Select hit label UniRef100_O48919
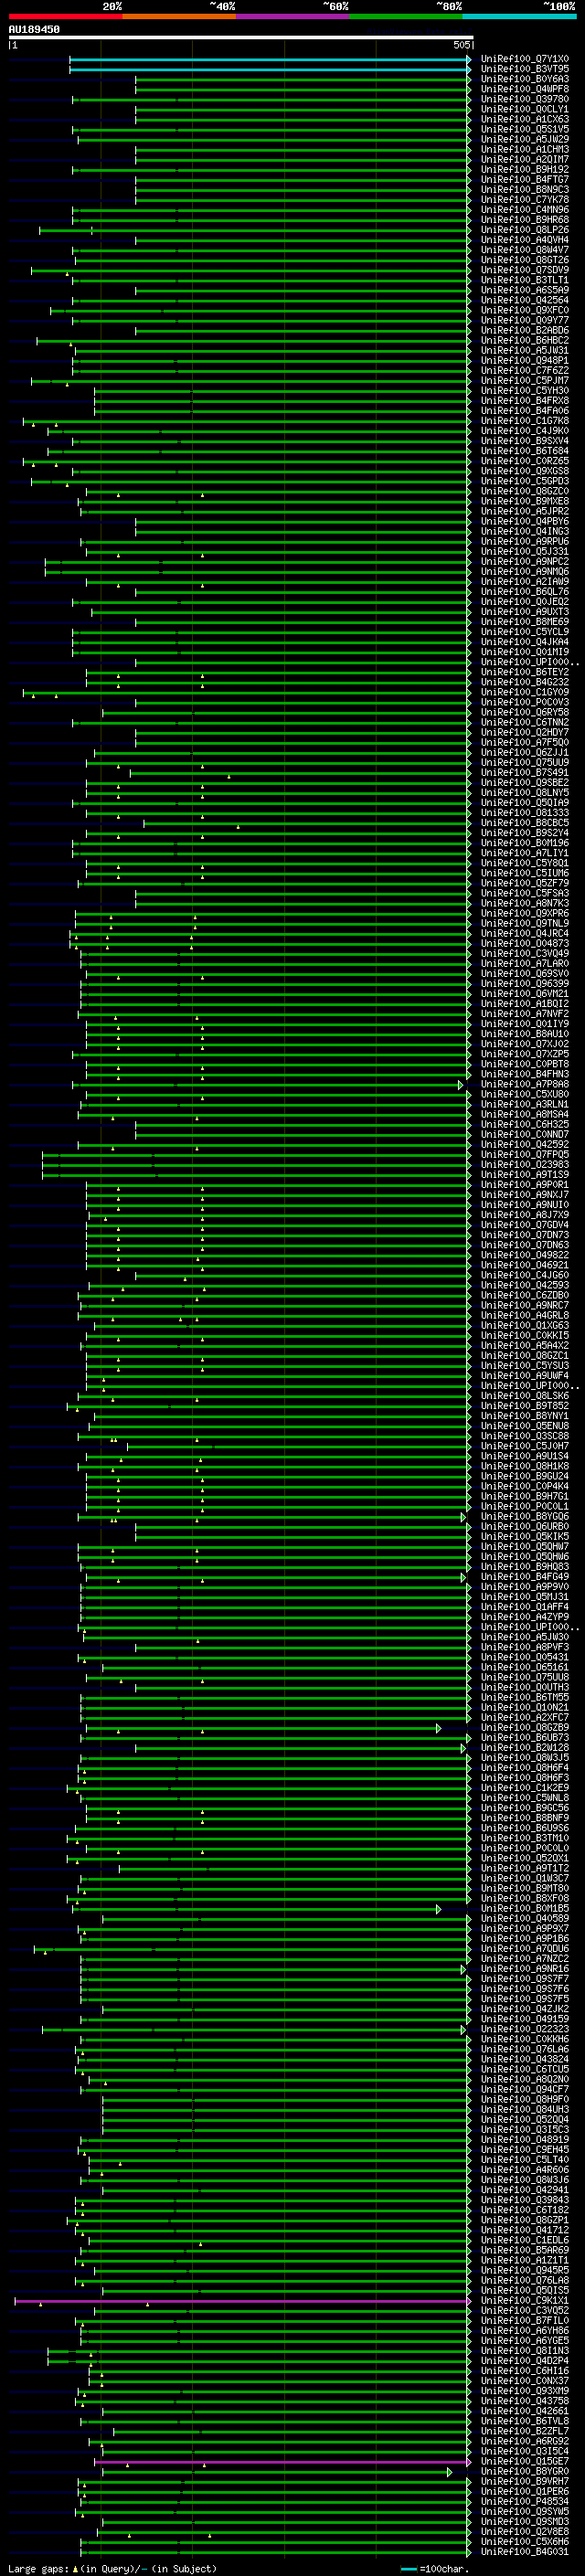585x2576 pixels. [x=525, y=2140]
